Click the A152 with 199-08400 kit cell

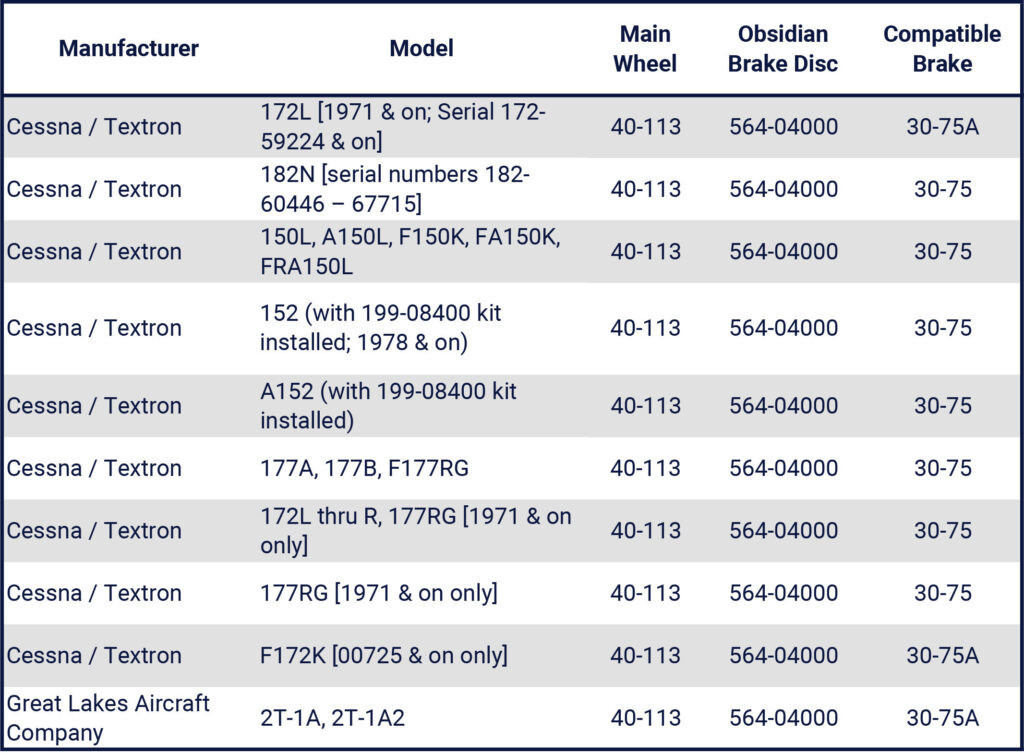(389, 405)
